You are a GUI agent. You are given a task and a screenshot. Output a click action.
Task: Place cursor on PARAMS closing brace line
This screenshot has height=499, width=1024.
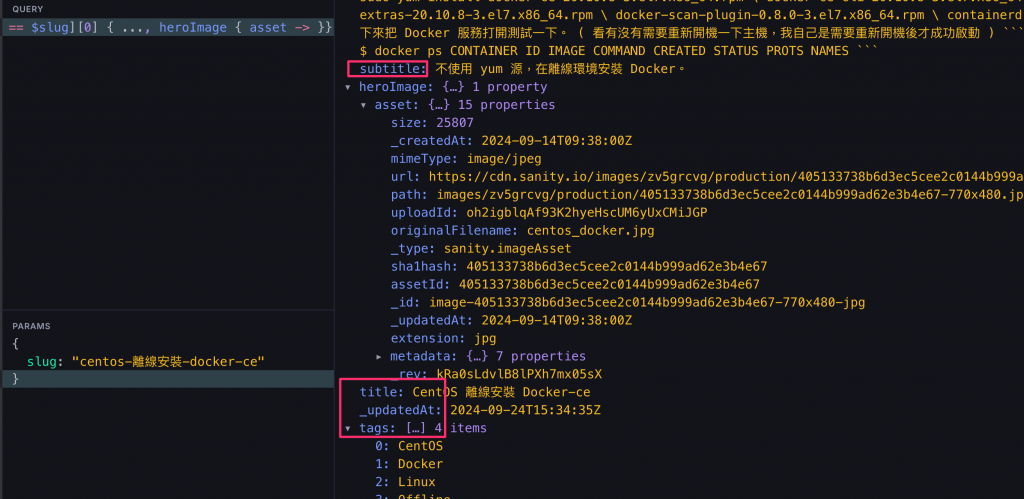[168, 379]
